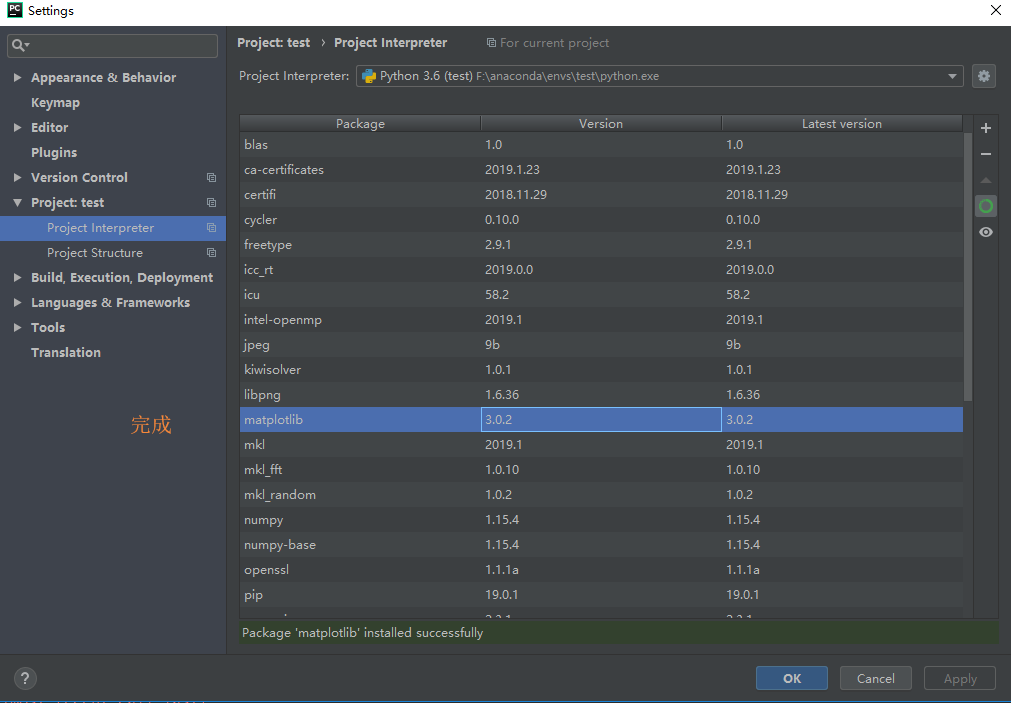The width and height of the screenshot is (1011, 703).
Task: Select the icc_rt package row
Action: click(x=601, y=270)
